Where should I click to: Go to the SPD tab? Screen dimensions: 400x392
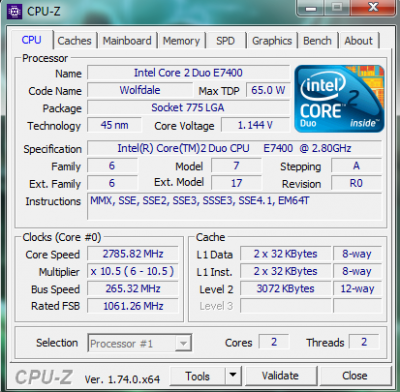click(x=225, y=41)
